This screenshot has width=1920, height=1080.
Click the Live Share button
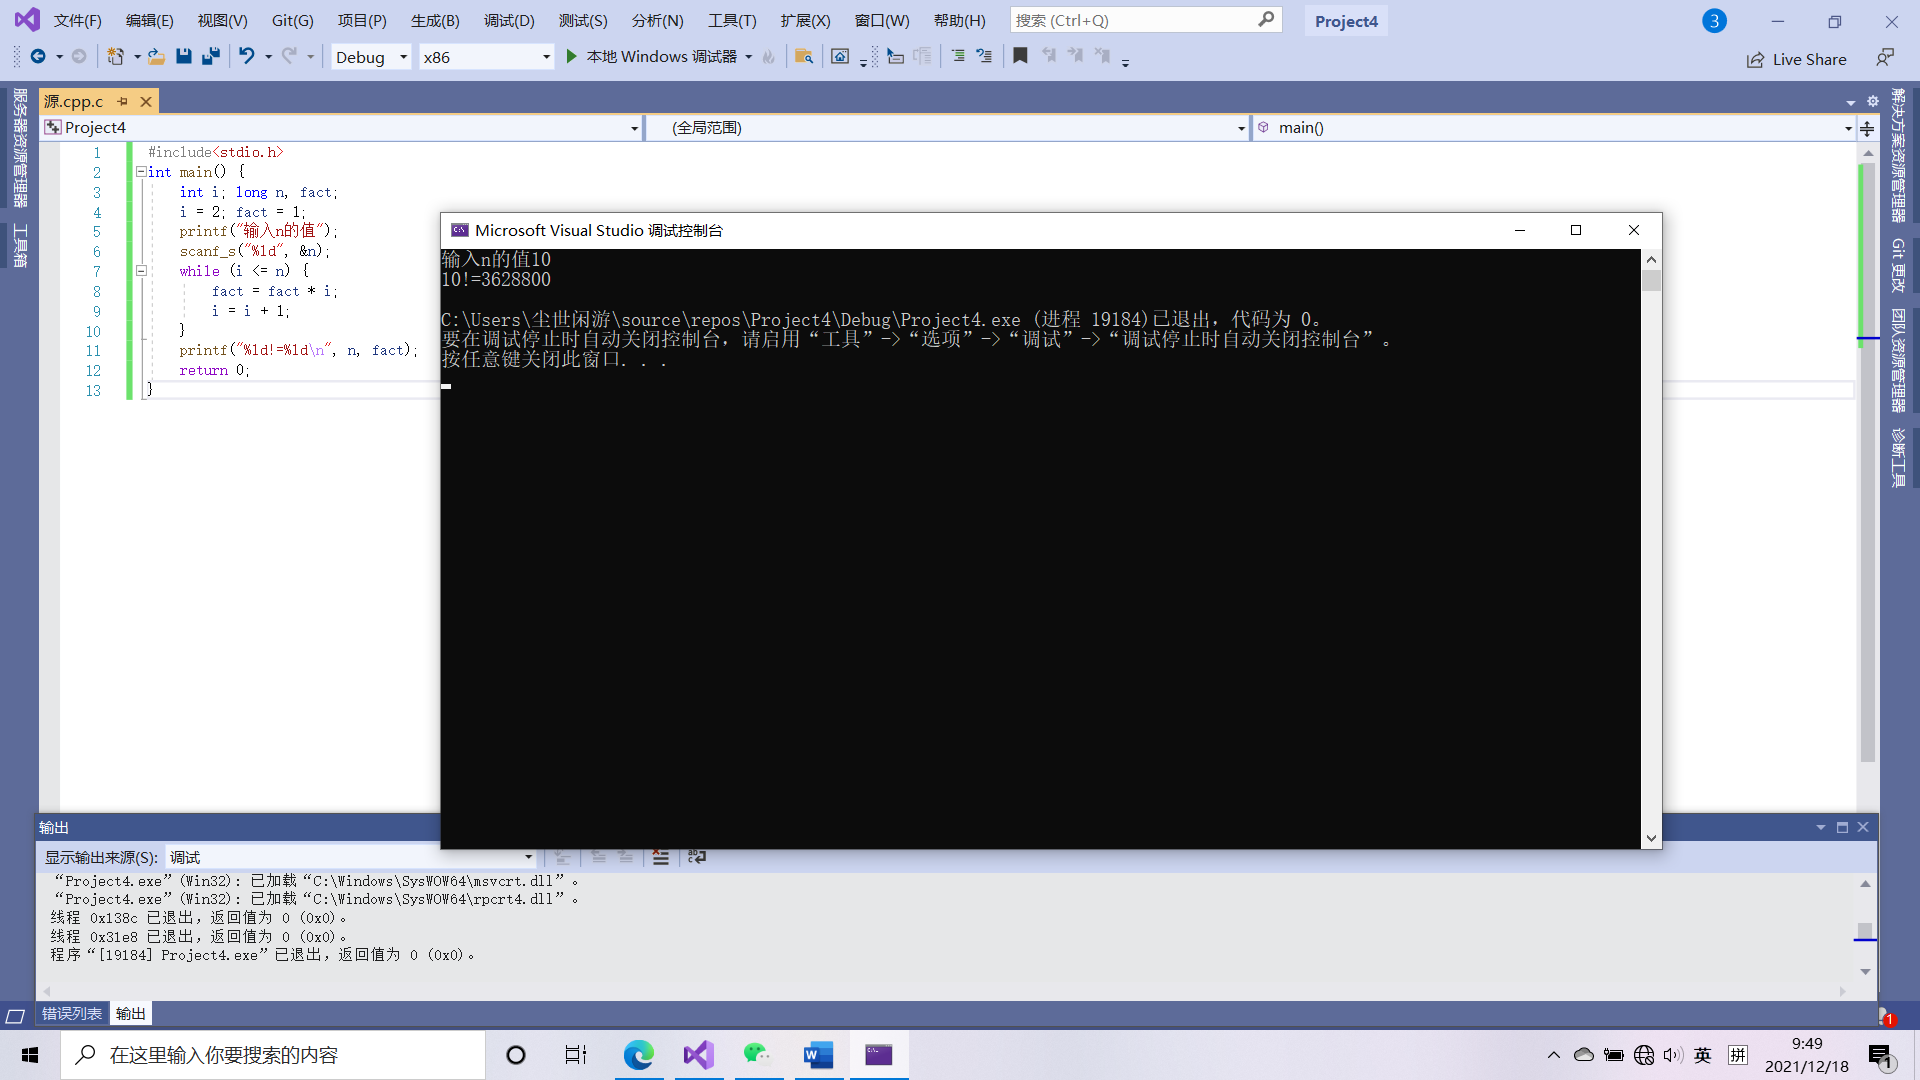(1796, 59)
